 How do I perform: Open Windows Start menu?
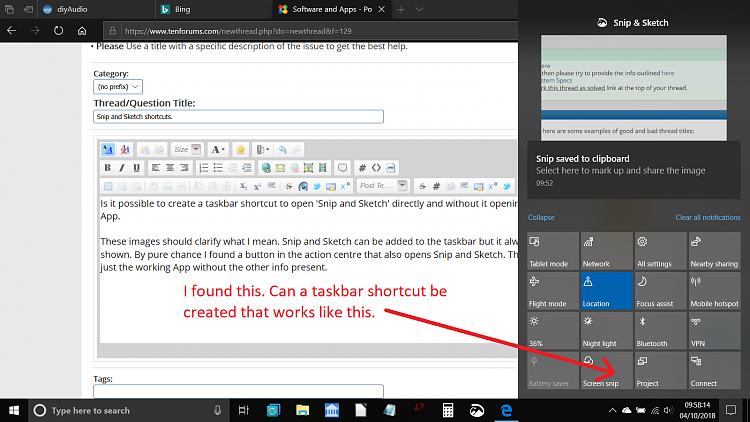click(14, 410)
